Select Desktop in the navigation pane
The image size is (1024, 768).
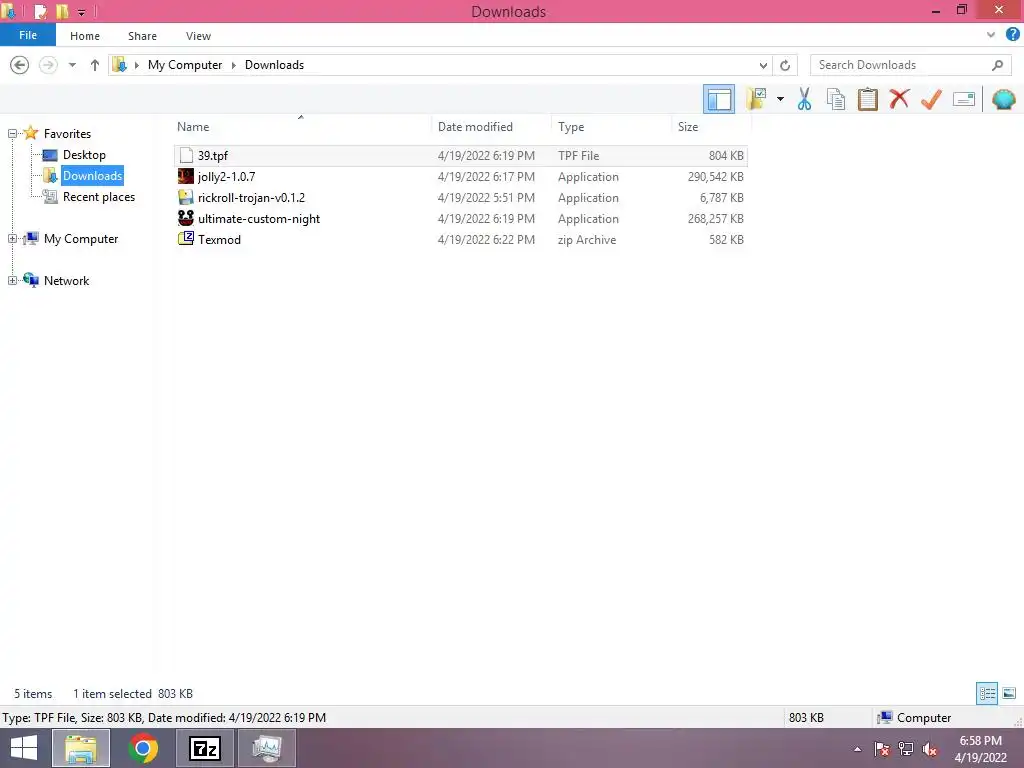(84, 155)
